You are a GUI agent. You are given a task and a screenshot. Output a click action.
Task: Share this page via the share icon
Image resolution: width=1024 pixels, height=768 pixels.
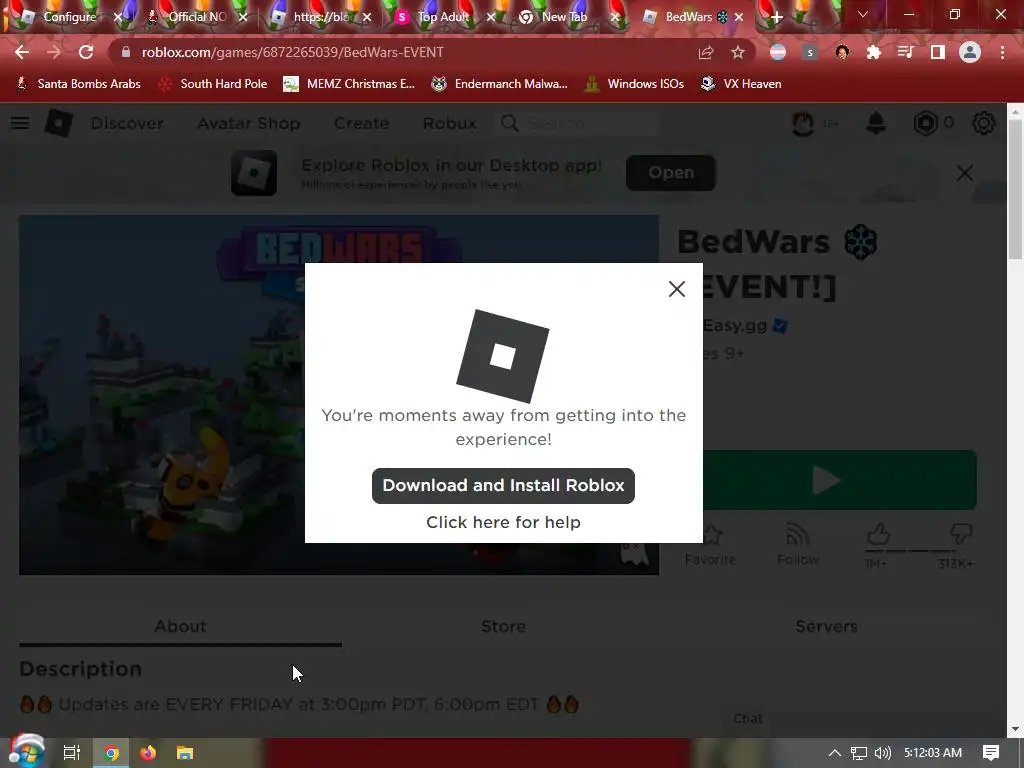click(x=705, y=52)
